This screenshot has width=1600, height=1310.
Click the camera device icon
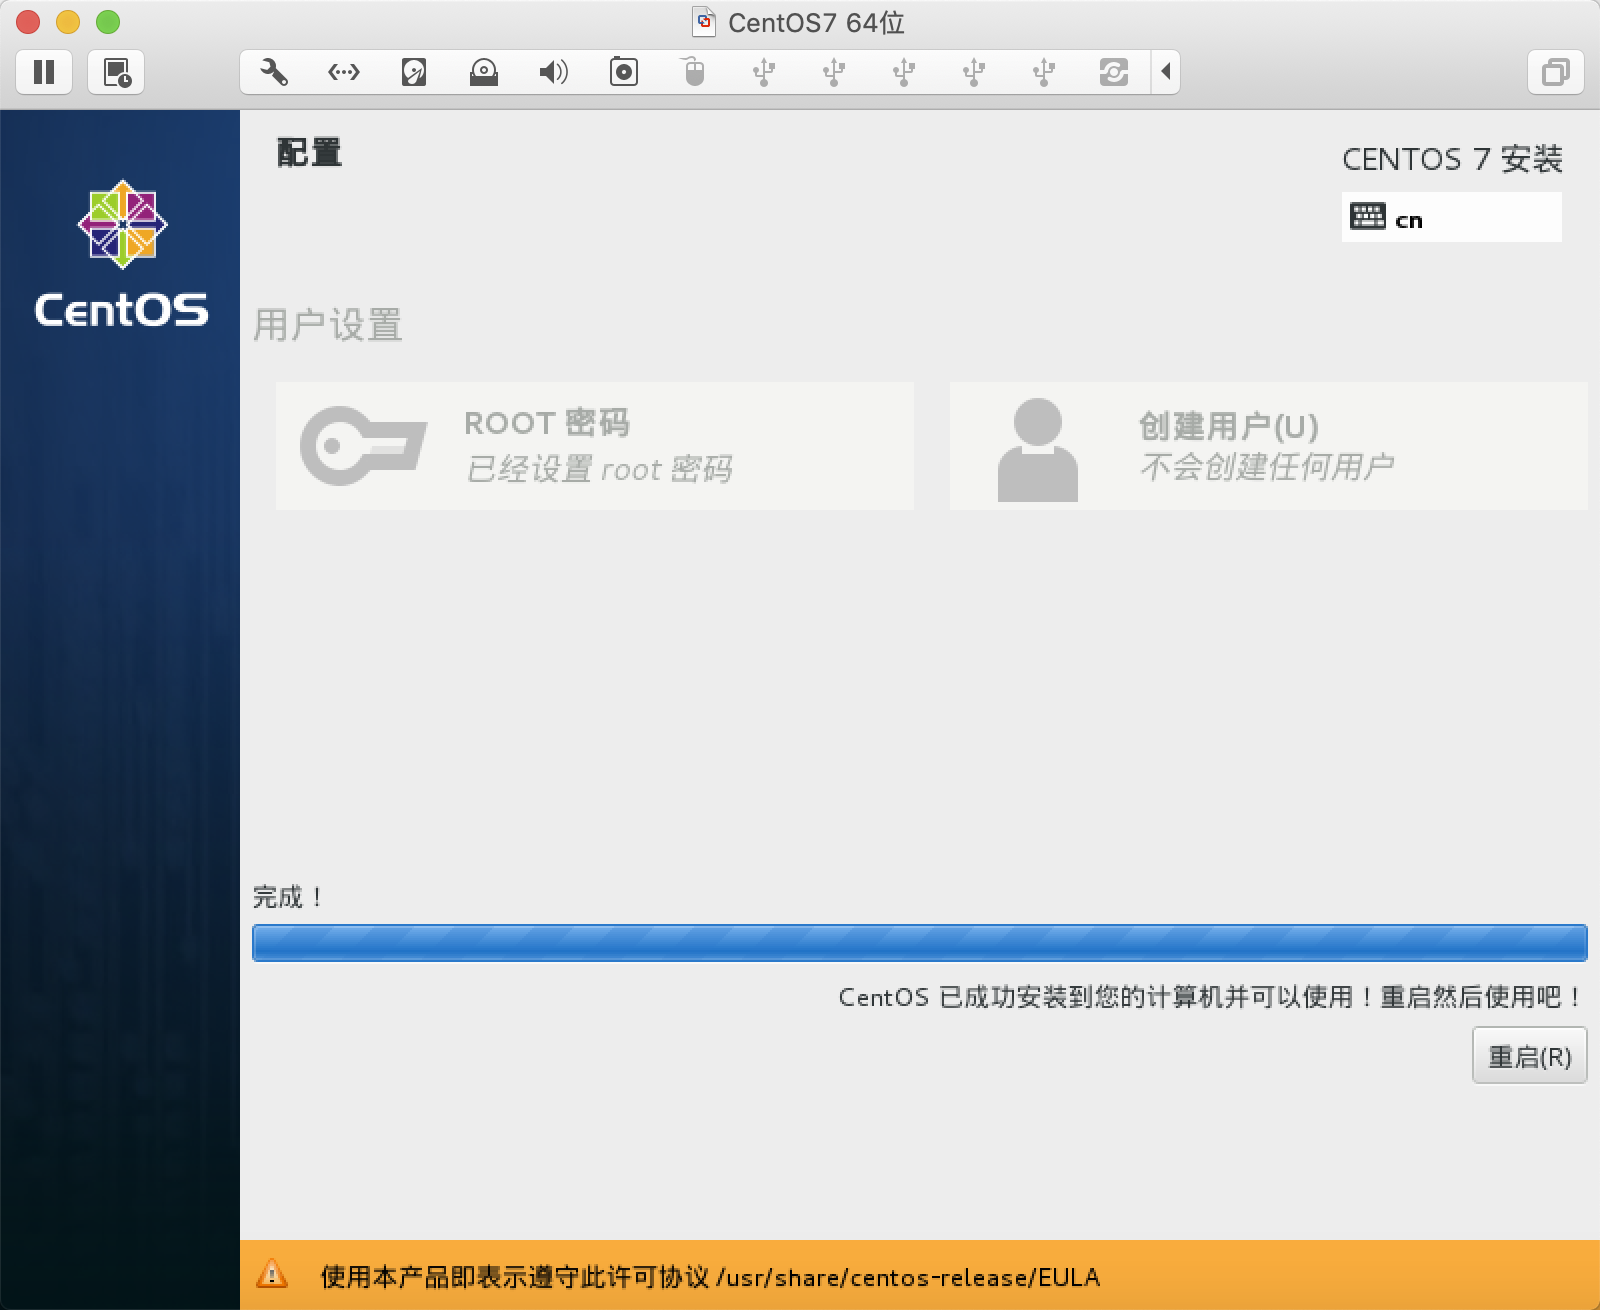624,72
